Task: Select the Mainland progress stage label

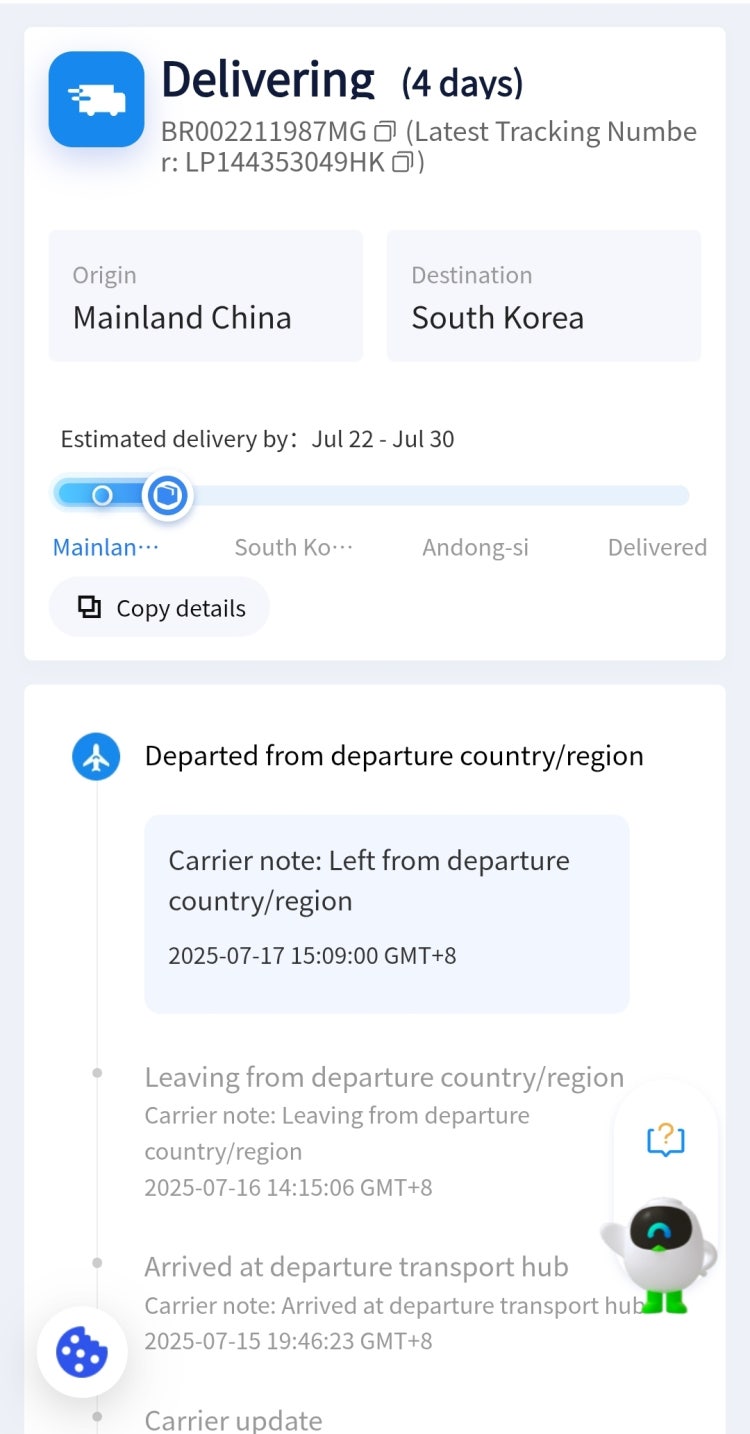Action: (x=106, y=547)
